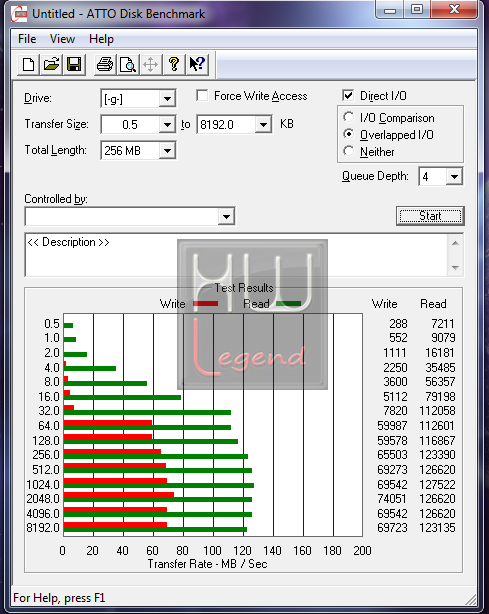Open the Queue Depth dropdown
The width and height of the screenshot is (489, 614).
point(454,177)
